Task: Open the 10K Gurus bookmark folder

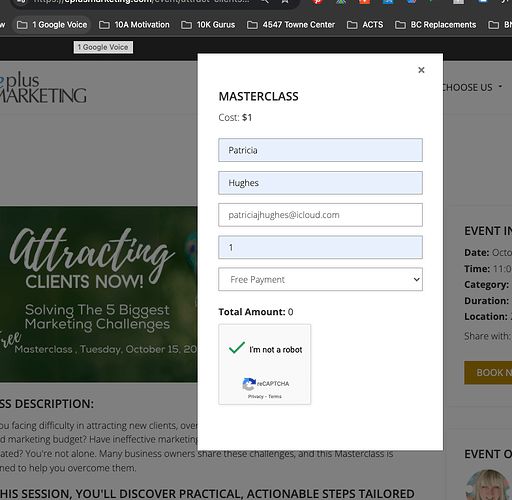Action: coord(208,25)
